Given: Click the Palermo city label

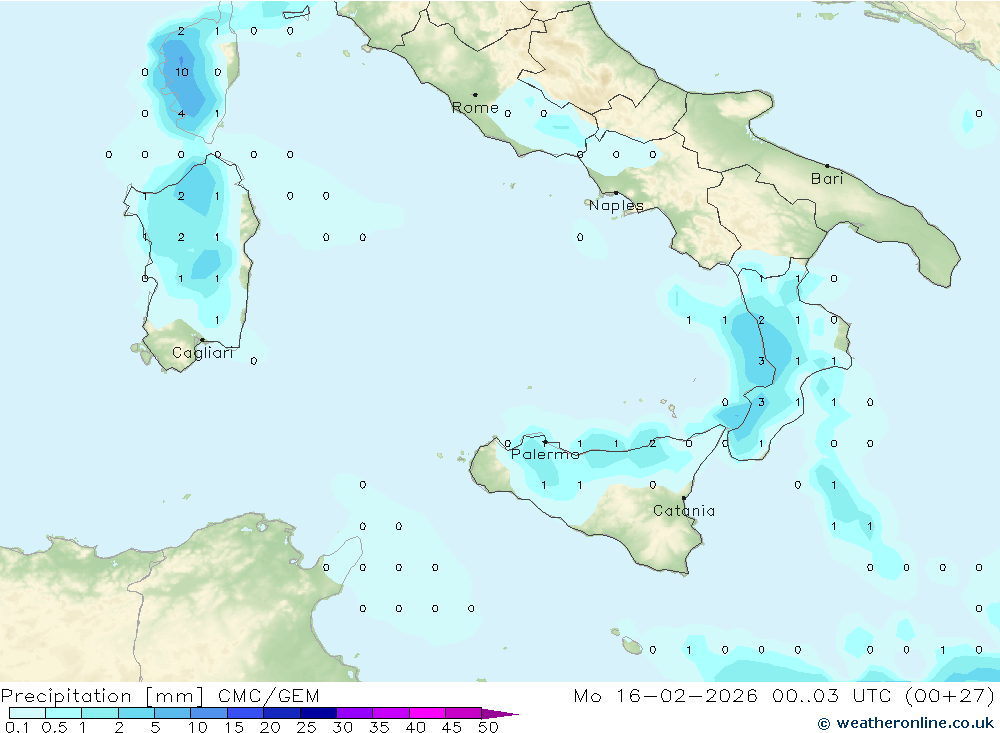Looking at the screenshot, I should coord(545,454).
